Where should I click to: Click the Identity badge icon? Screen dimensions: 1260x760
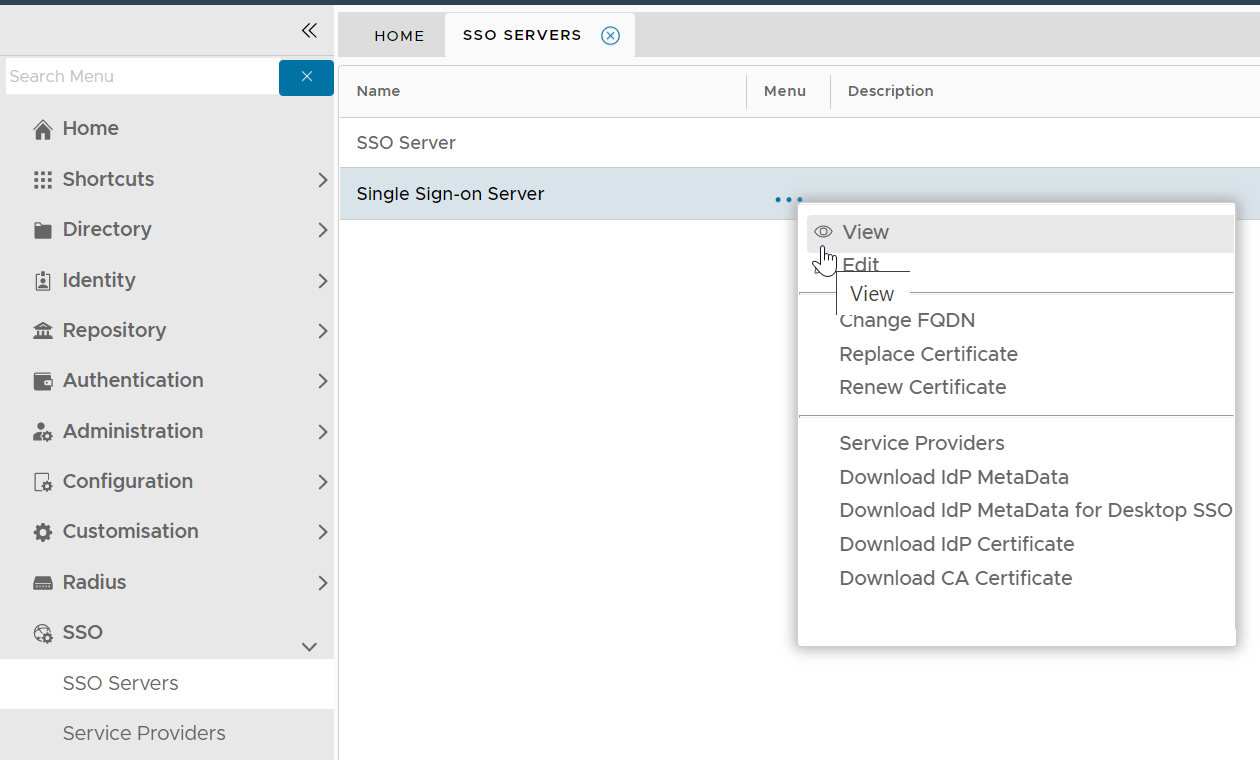(x=42, y=281)
